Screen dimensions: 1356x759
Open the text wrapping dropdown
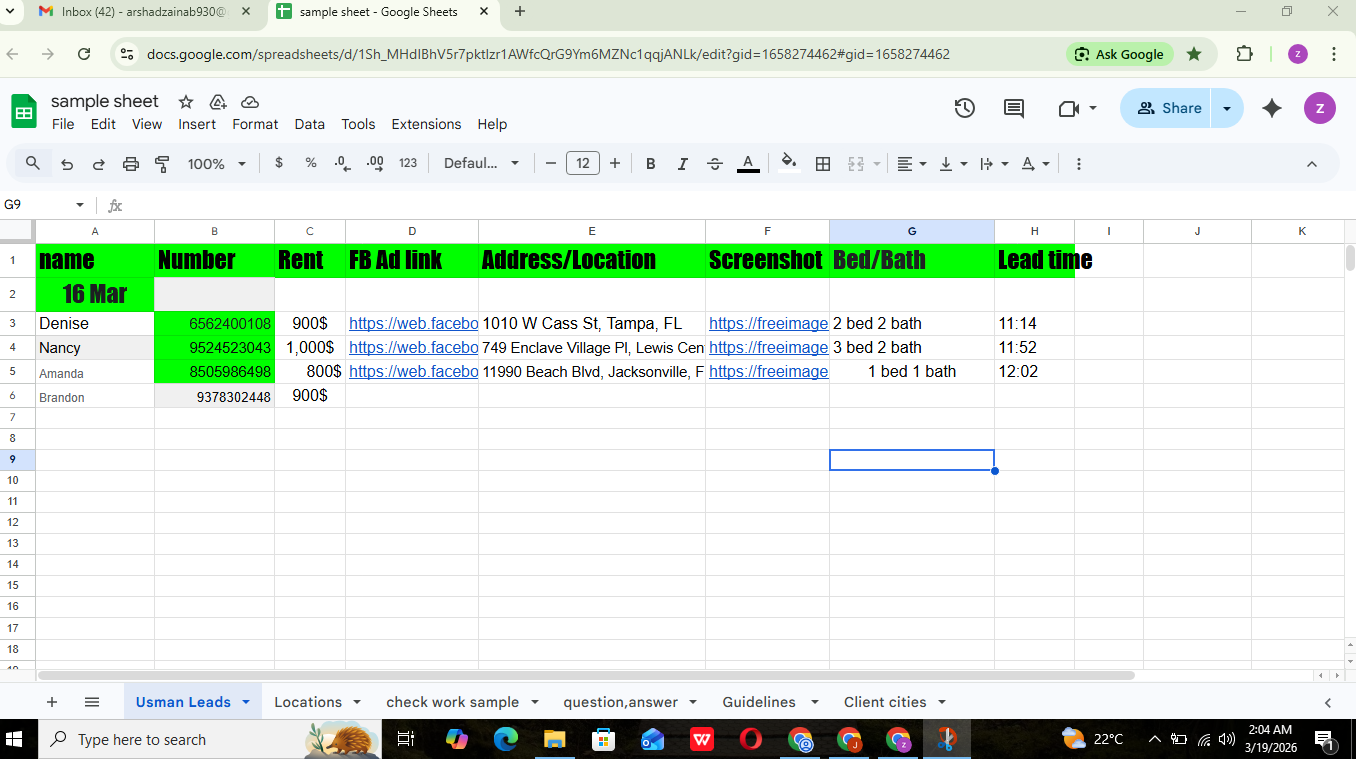click(x=994, y=164)
